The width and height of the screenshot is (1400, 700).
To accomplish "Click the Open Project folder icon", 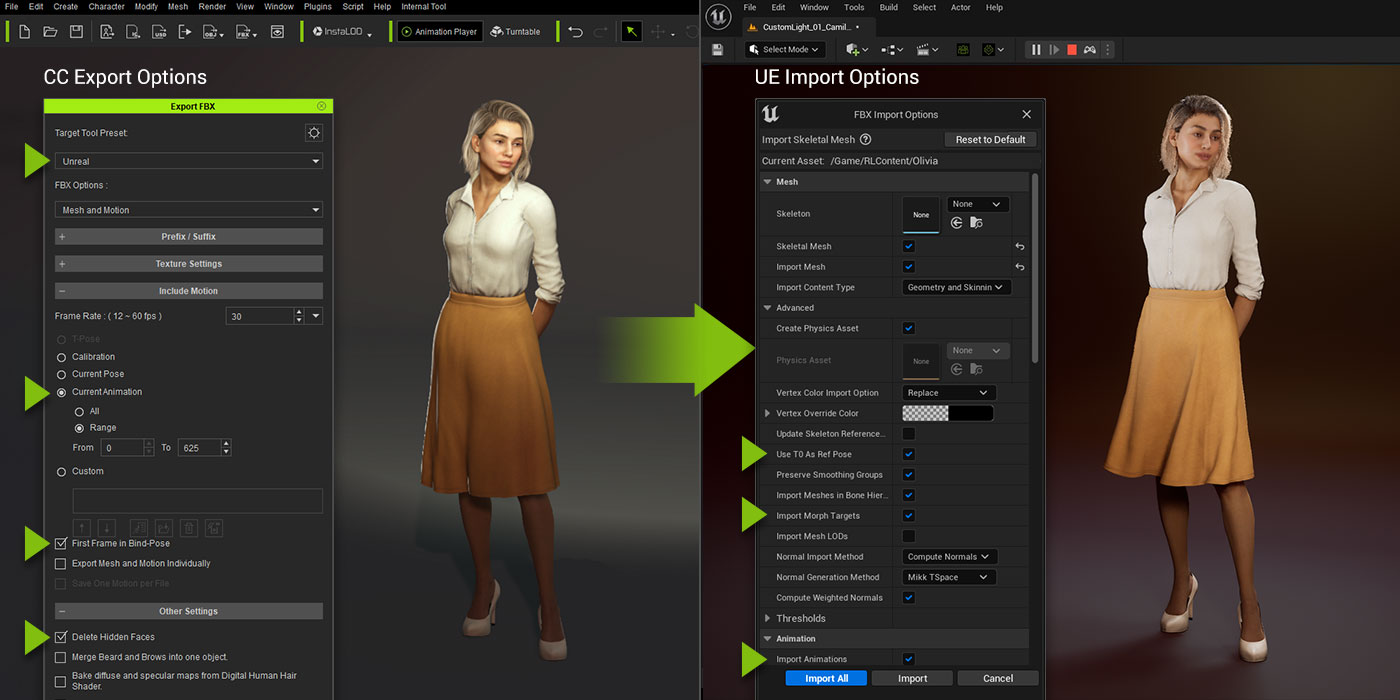I will pos(50,32).
